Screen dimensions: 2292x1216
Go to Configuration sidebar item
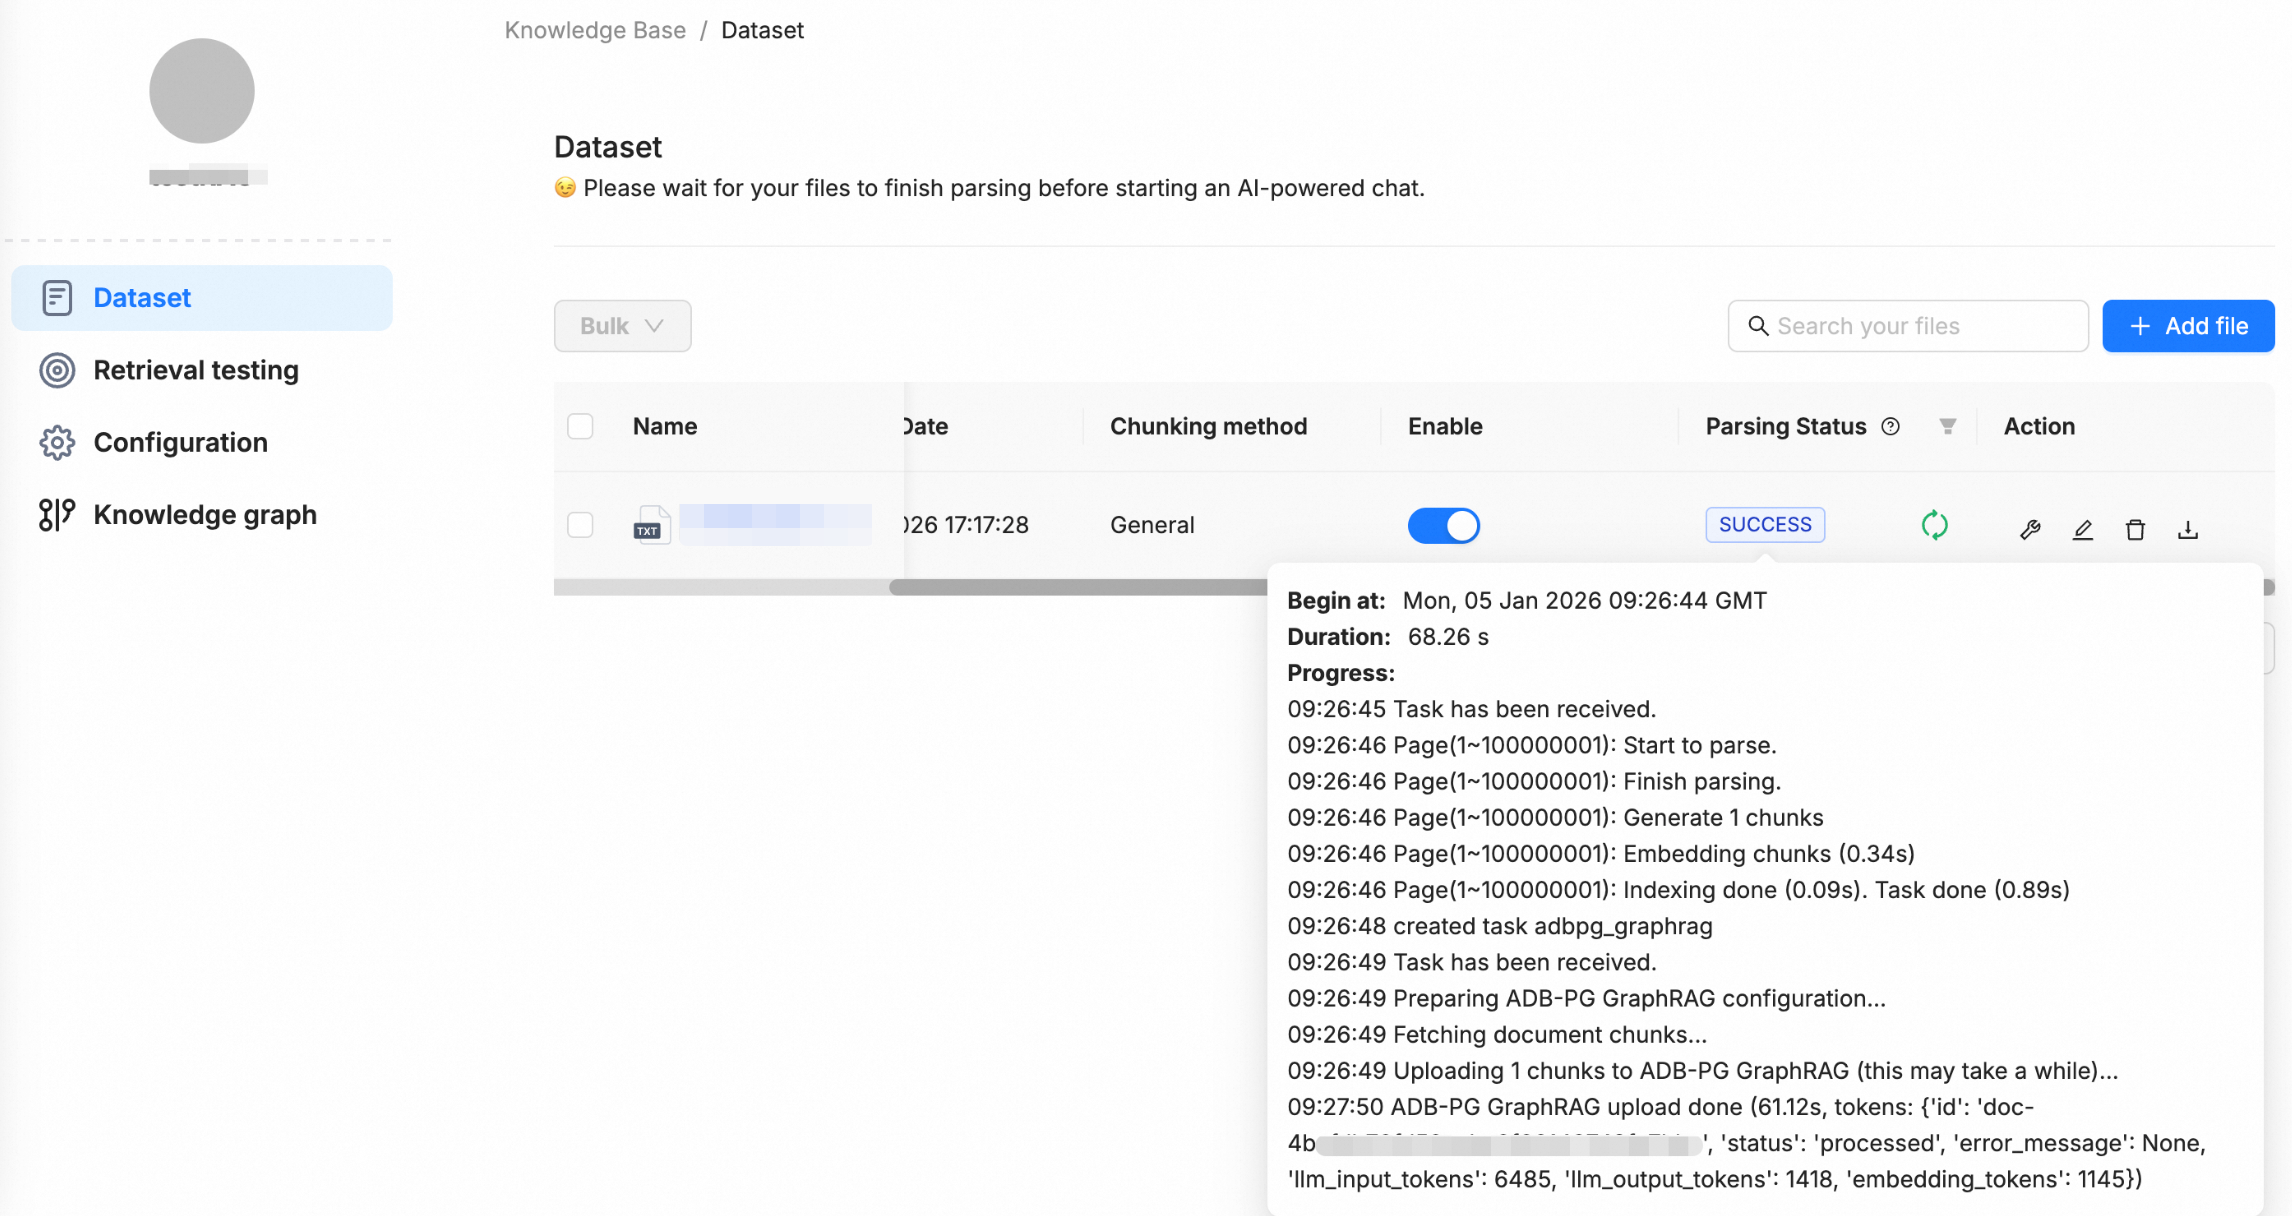(x=180, y=442)
